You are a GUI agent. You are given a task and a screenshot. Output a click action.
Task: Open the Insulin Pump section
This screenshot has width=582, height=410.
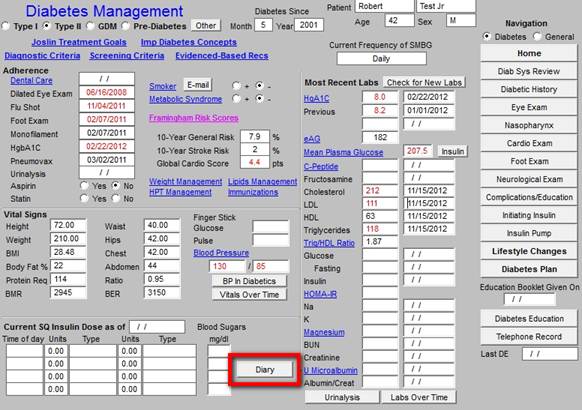529,233
